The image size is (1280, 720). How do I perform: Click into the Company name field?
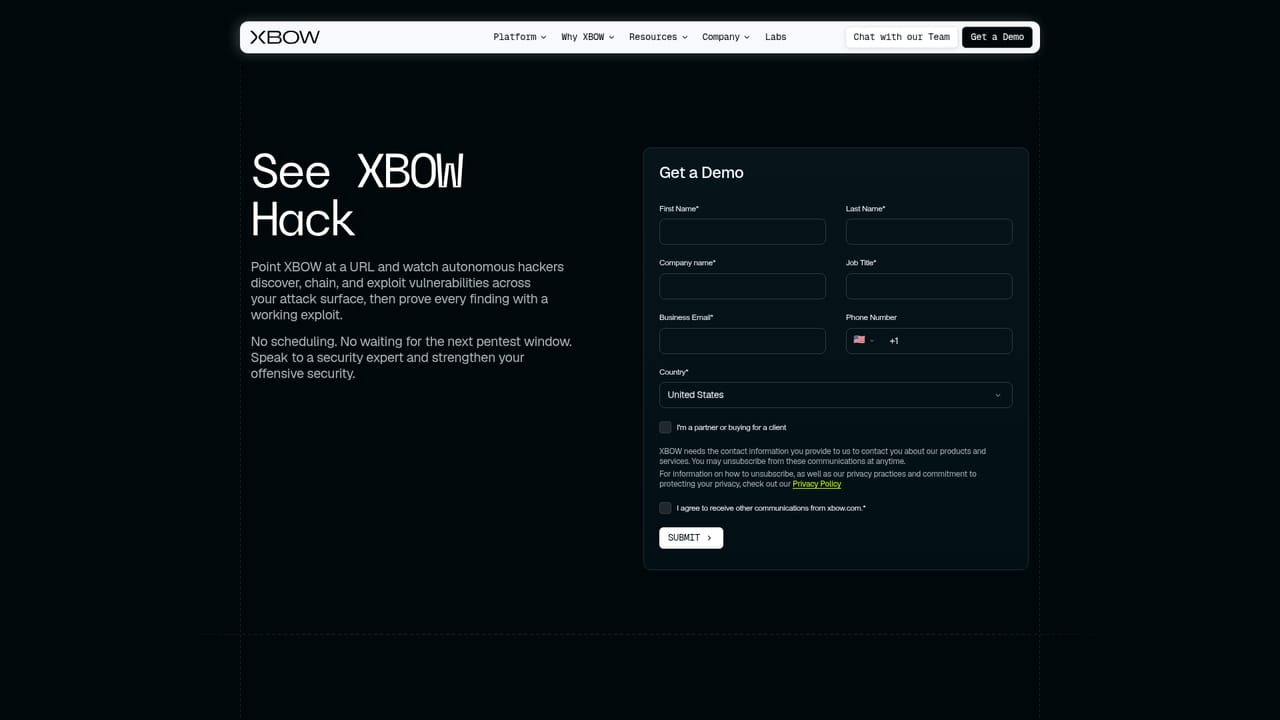coord(742,286)
